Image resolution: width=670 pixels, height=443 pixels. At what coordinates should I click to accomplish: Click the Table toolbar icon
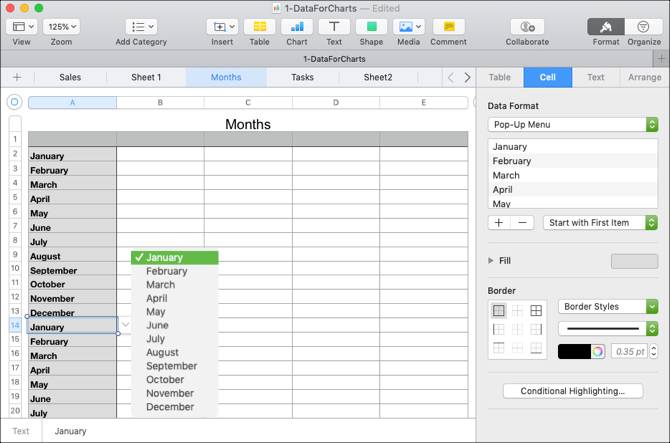[259, 26]
